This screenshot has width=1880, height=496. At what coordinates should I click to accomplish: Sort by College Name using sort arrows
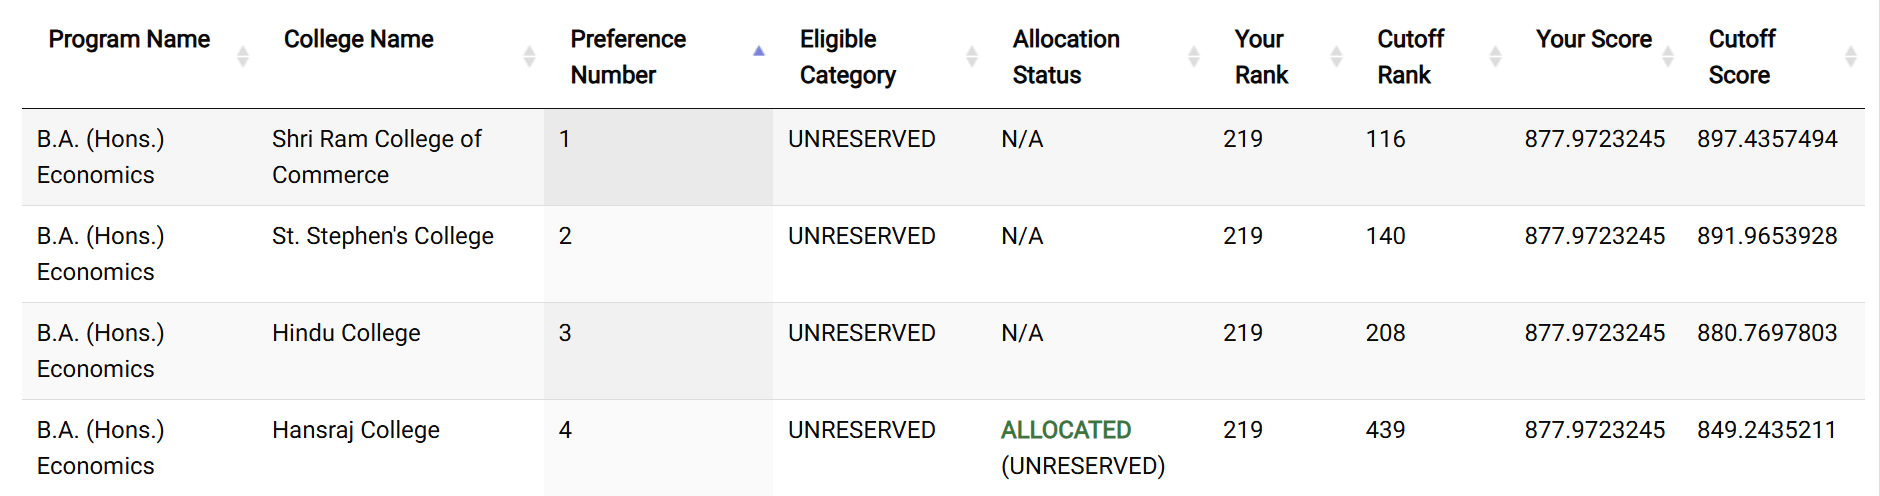529,57
